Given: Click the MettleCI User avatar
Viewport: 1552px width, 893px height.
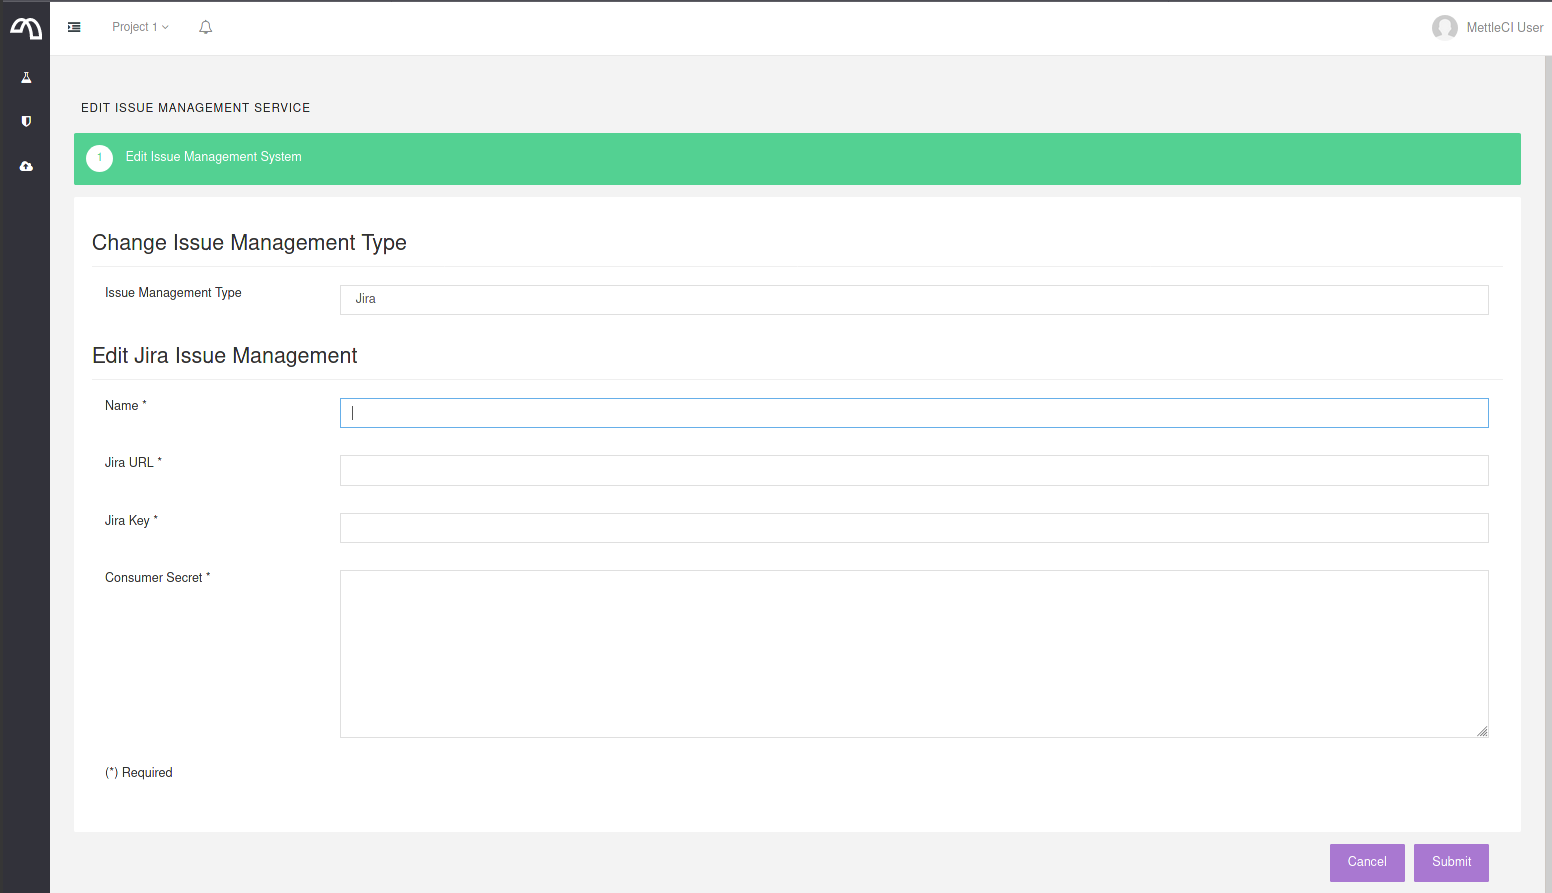Looking at the screenshot, I should [1444, 28].
